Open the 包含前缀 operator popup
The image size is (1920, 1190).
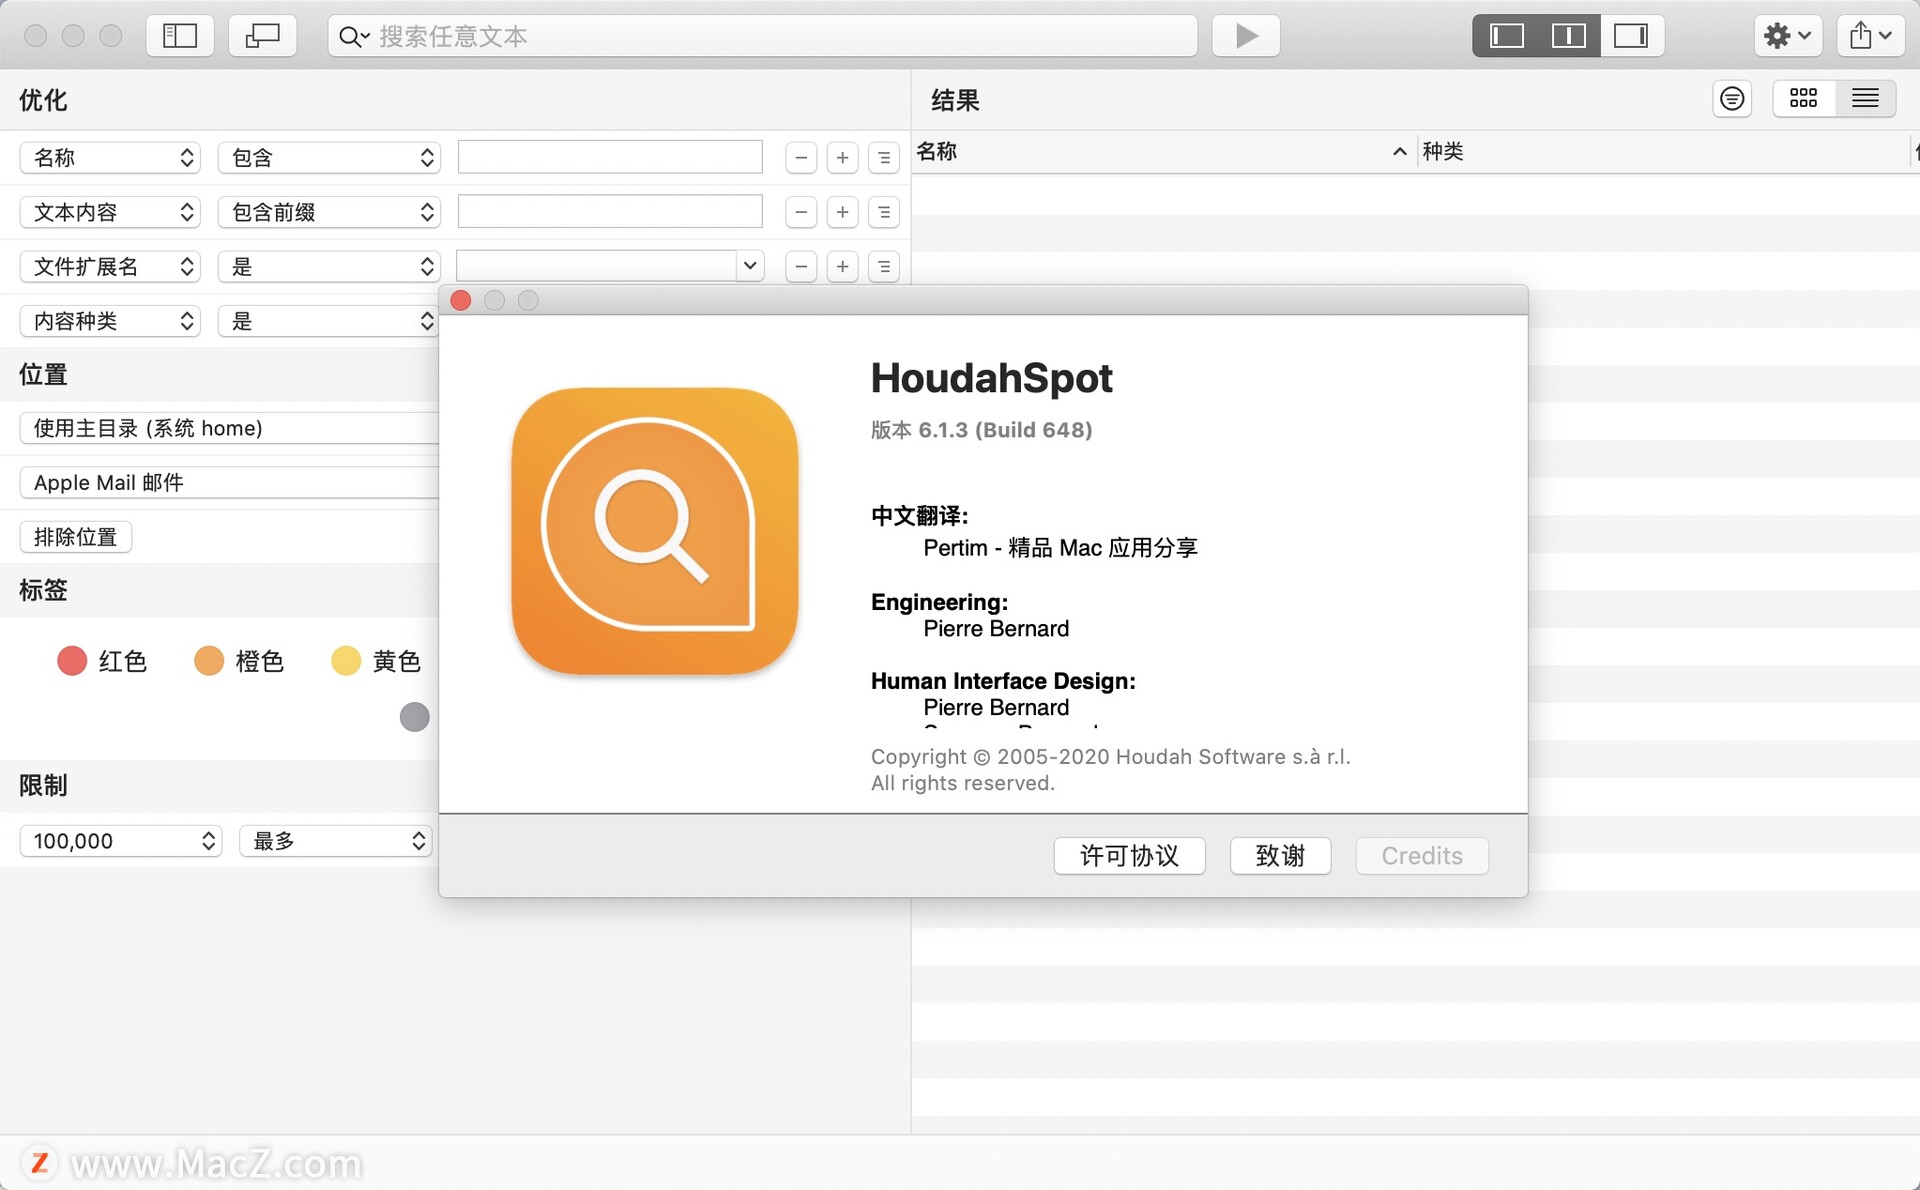tap(329, 212)
